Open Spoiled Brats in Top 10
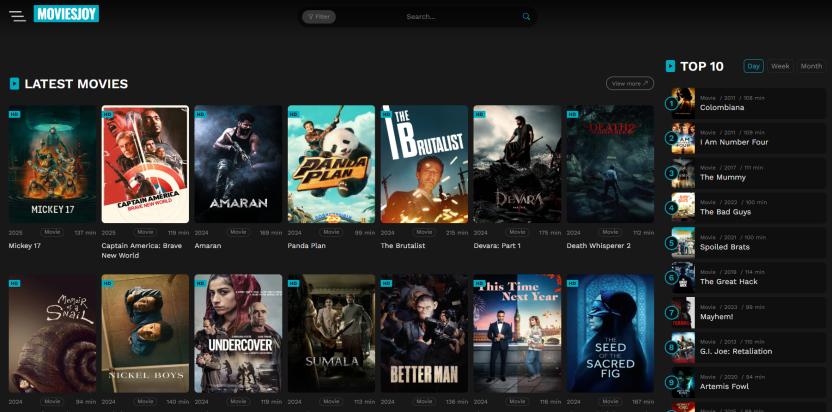 click(725, 247)
